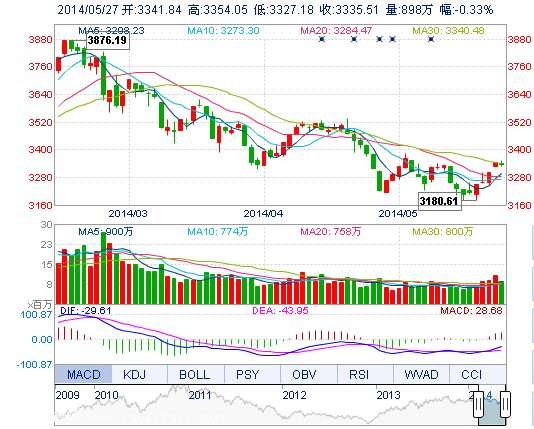Click the 3180.61 low price label

coord(439,201)
